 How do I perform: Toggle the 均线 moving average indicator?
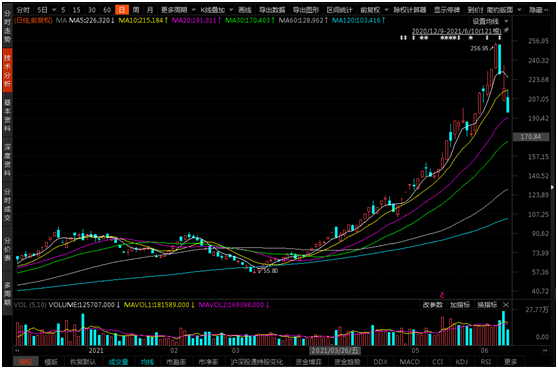tap(147, 362)
